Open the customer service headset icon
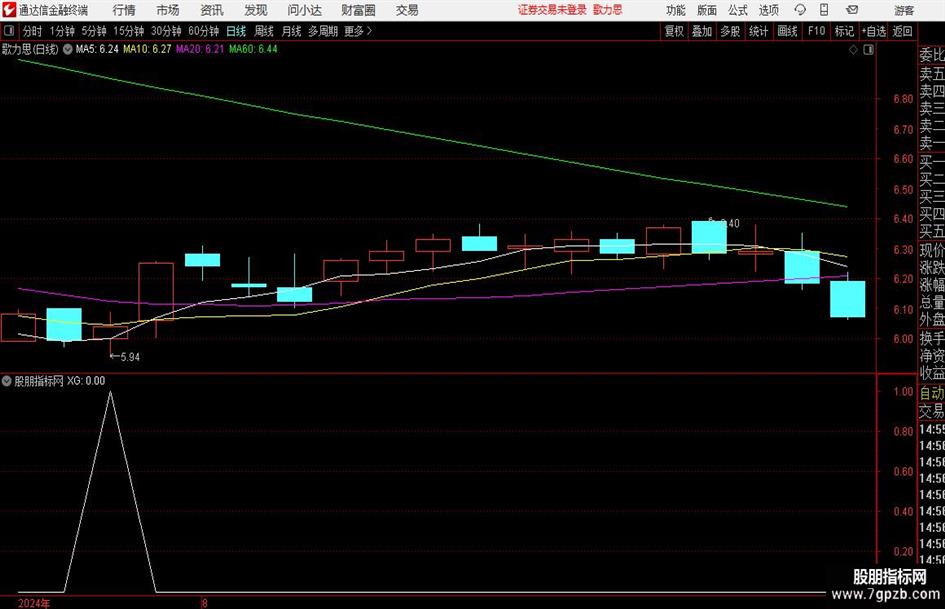Viewport: 945px width, 609px height. (800, 10)
